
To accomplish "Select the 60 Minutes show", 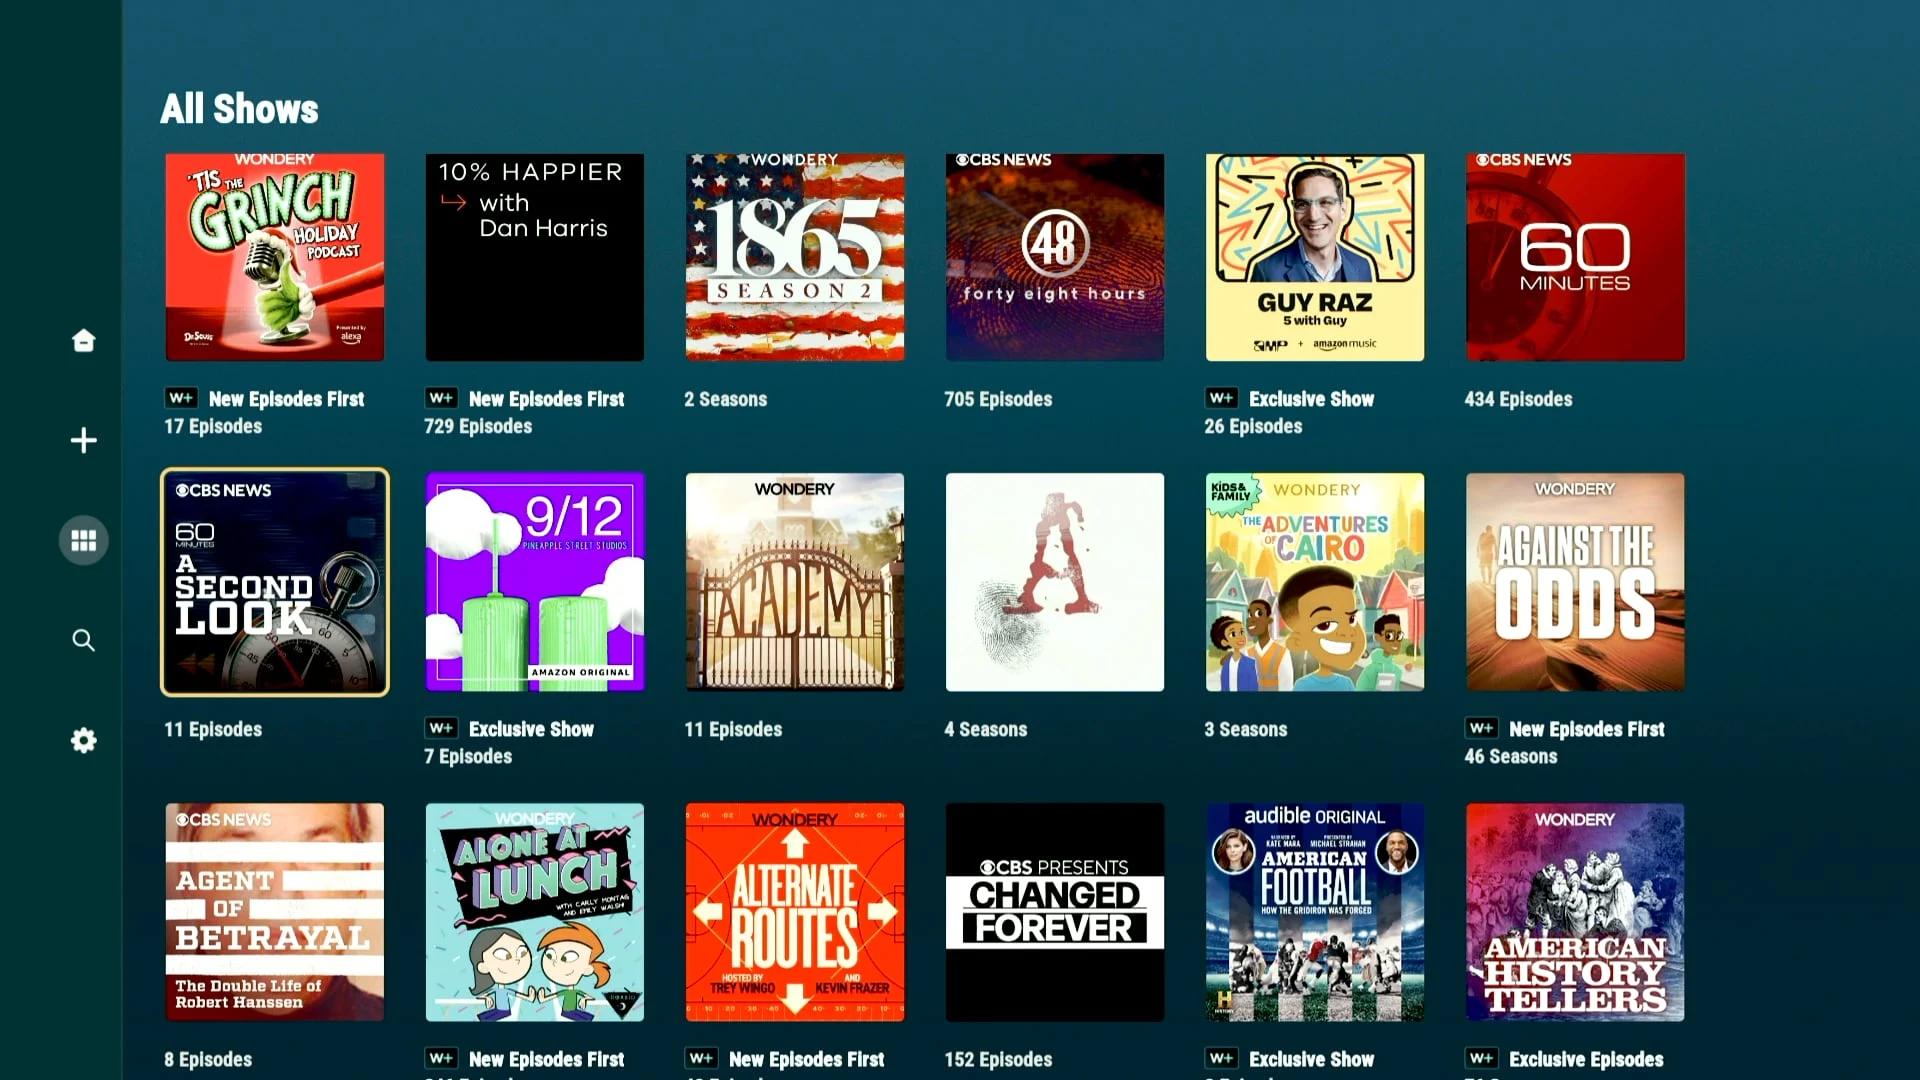I will point(1575,257).
